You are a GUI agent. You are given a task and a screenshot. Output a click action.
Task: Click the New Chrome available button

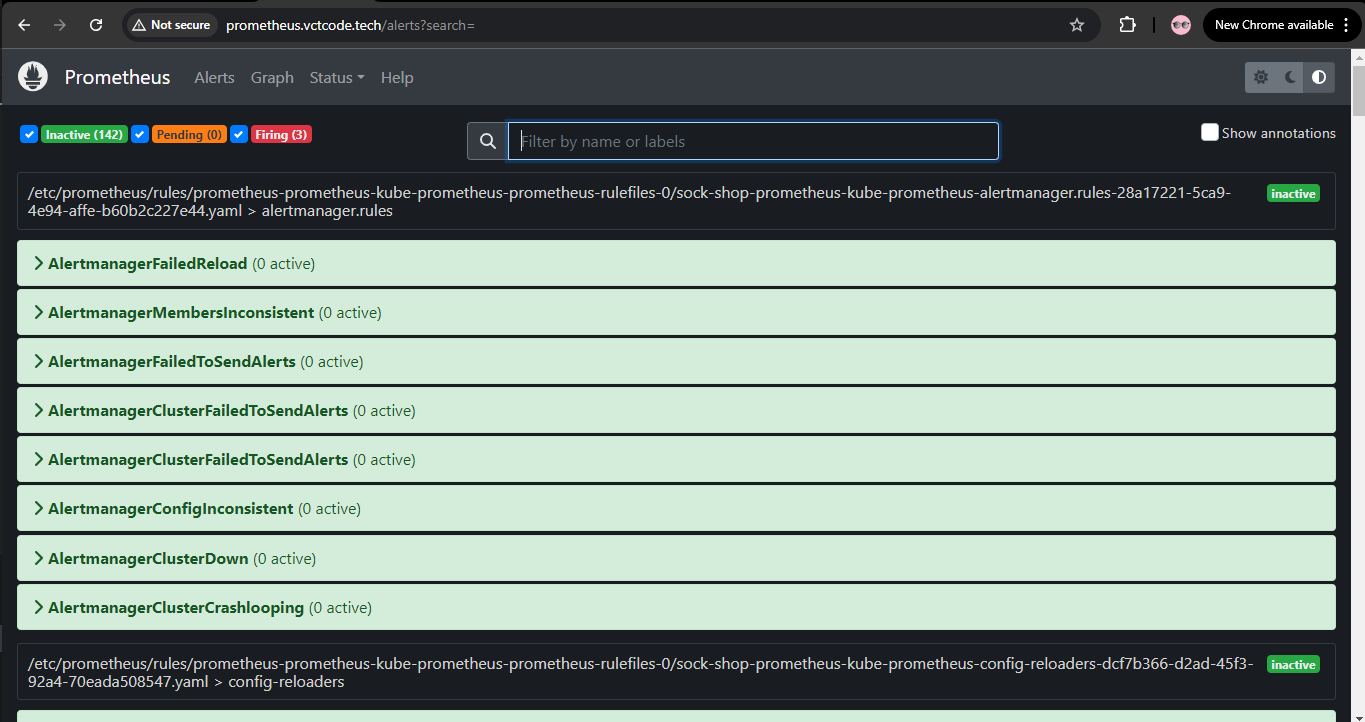1282,25
